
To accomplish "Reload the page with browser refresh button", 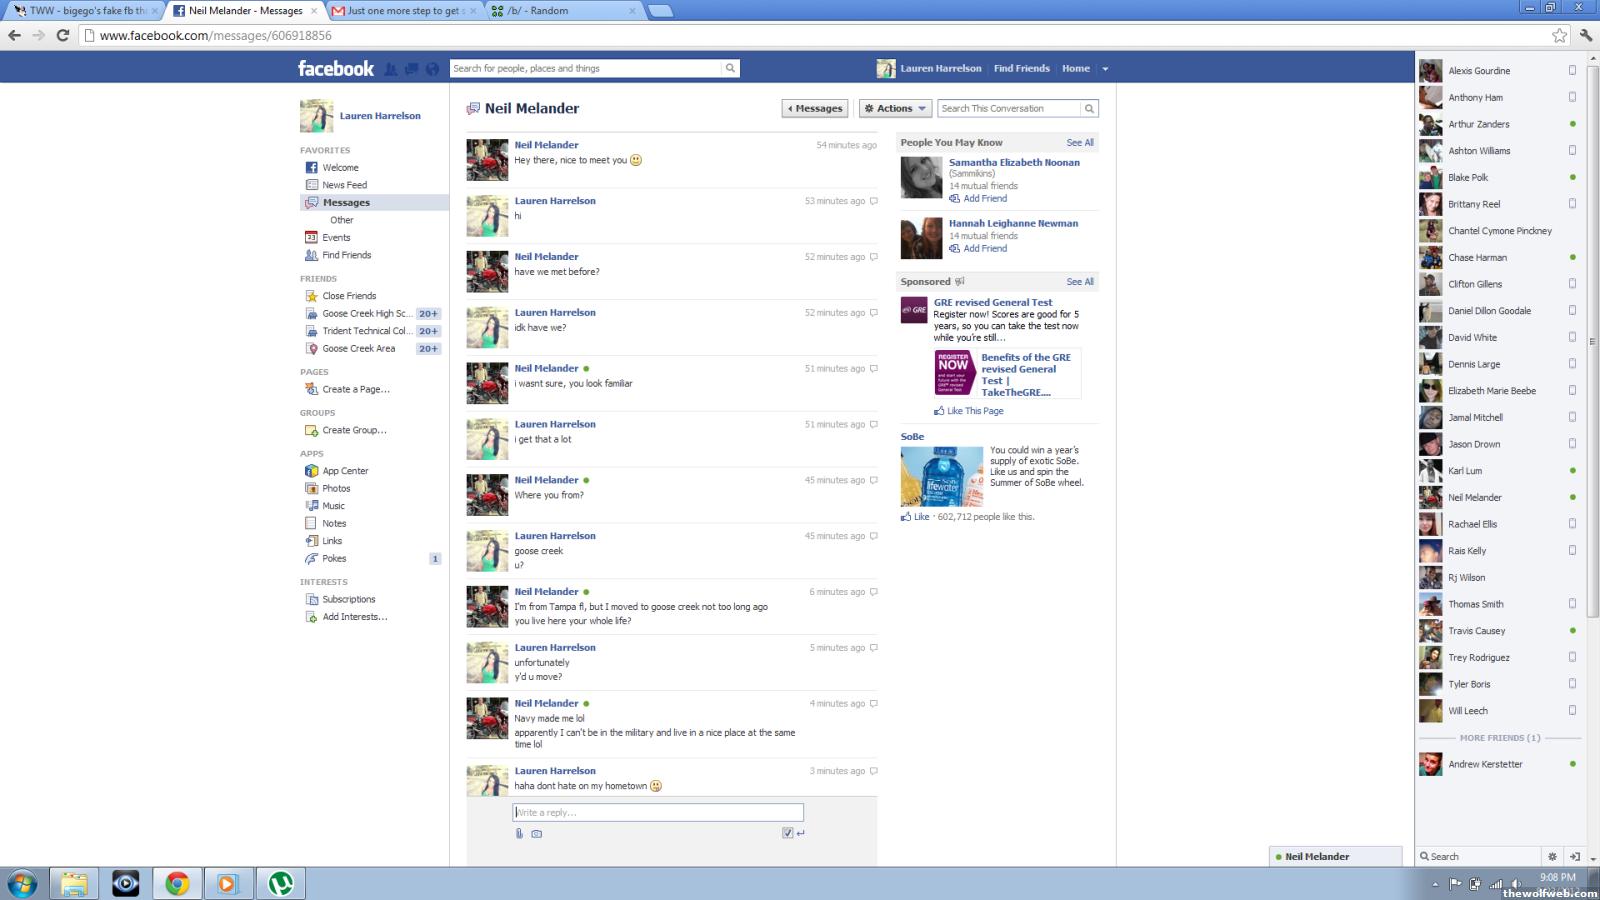I will (x=62, y=35).
